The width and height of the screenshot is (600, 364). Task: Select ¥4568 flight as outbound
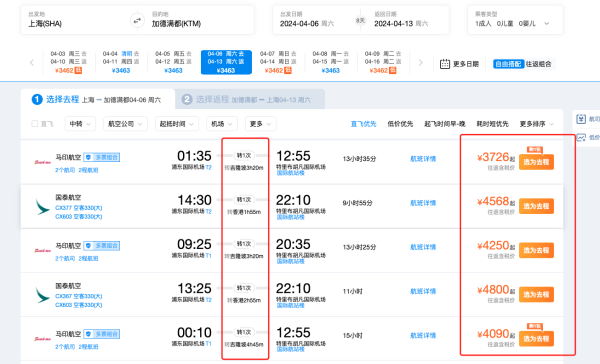tap(536, 206)
